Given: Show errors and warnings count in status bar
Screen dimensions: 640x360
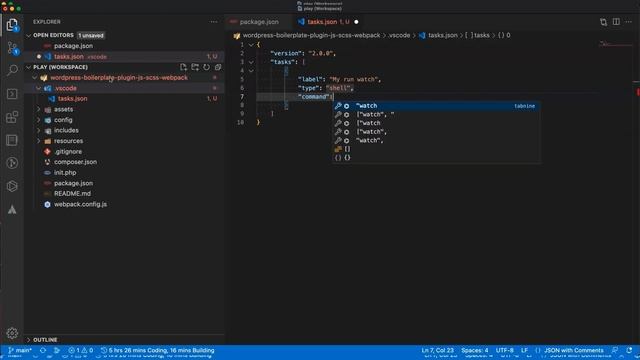Looking at the screenshot, I should pos(80,350).
